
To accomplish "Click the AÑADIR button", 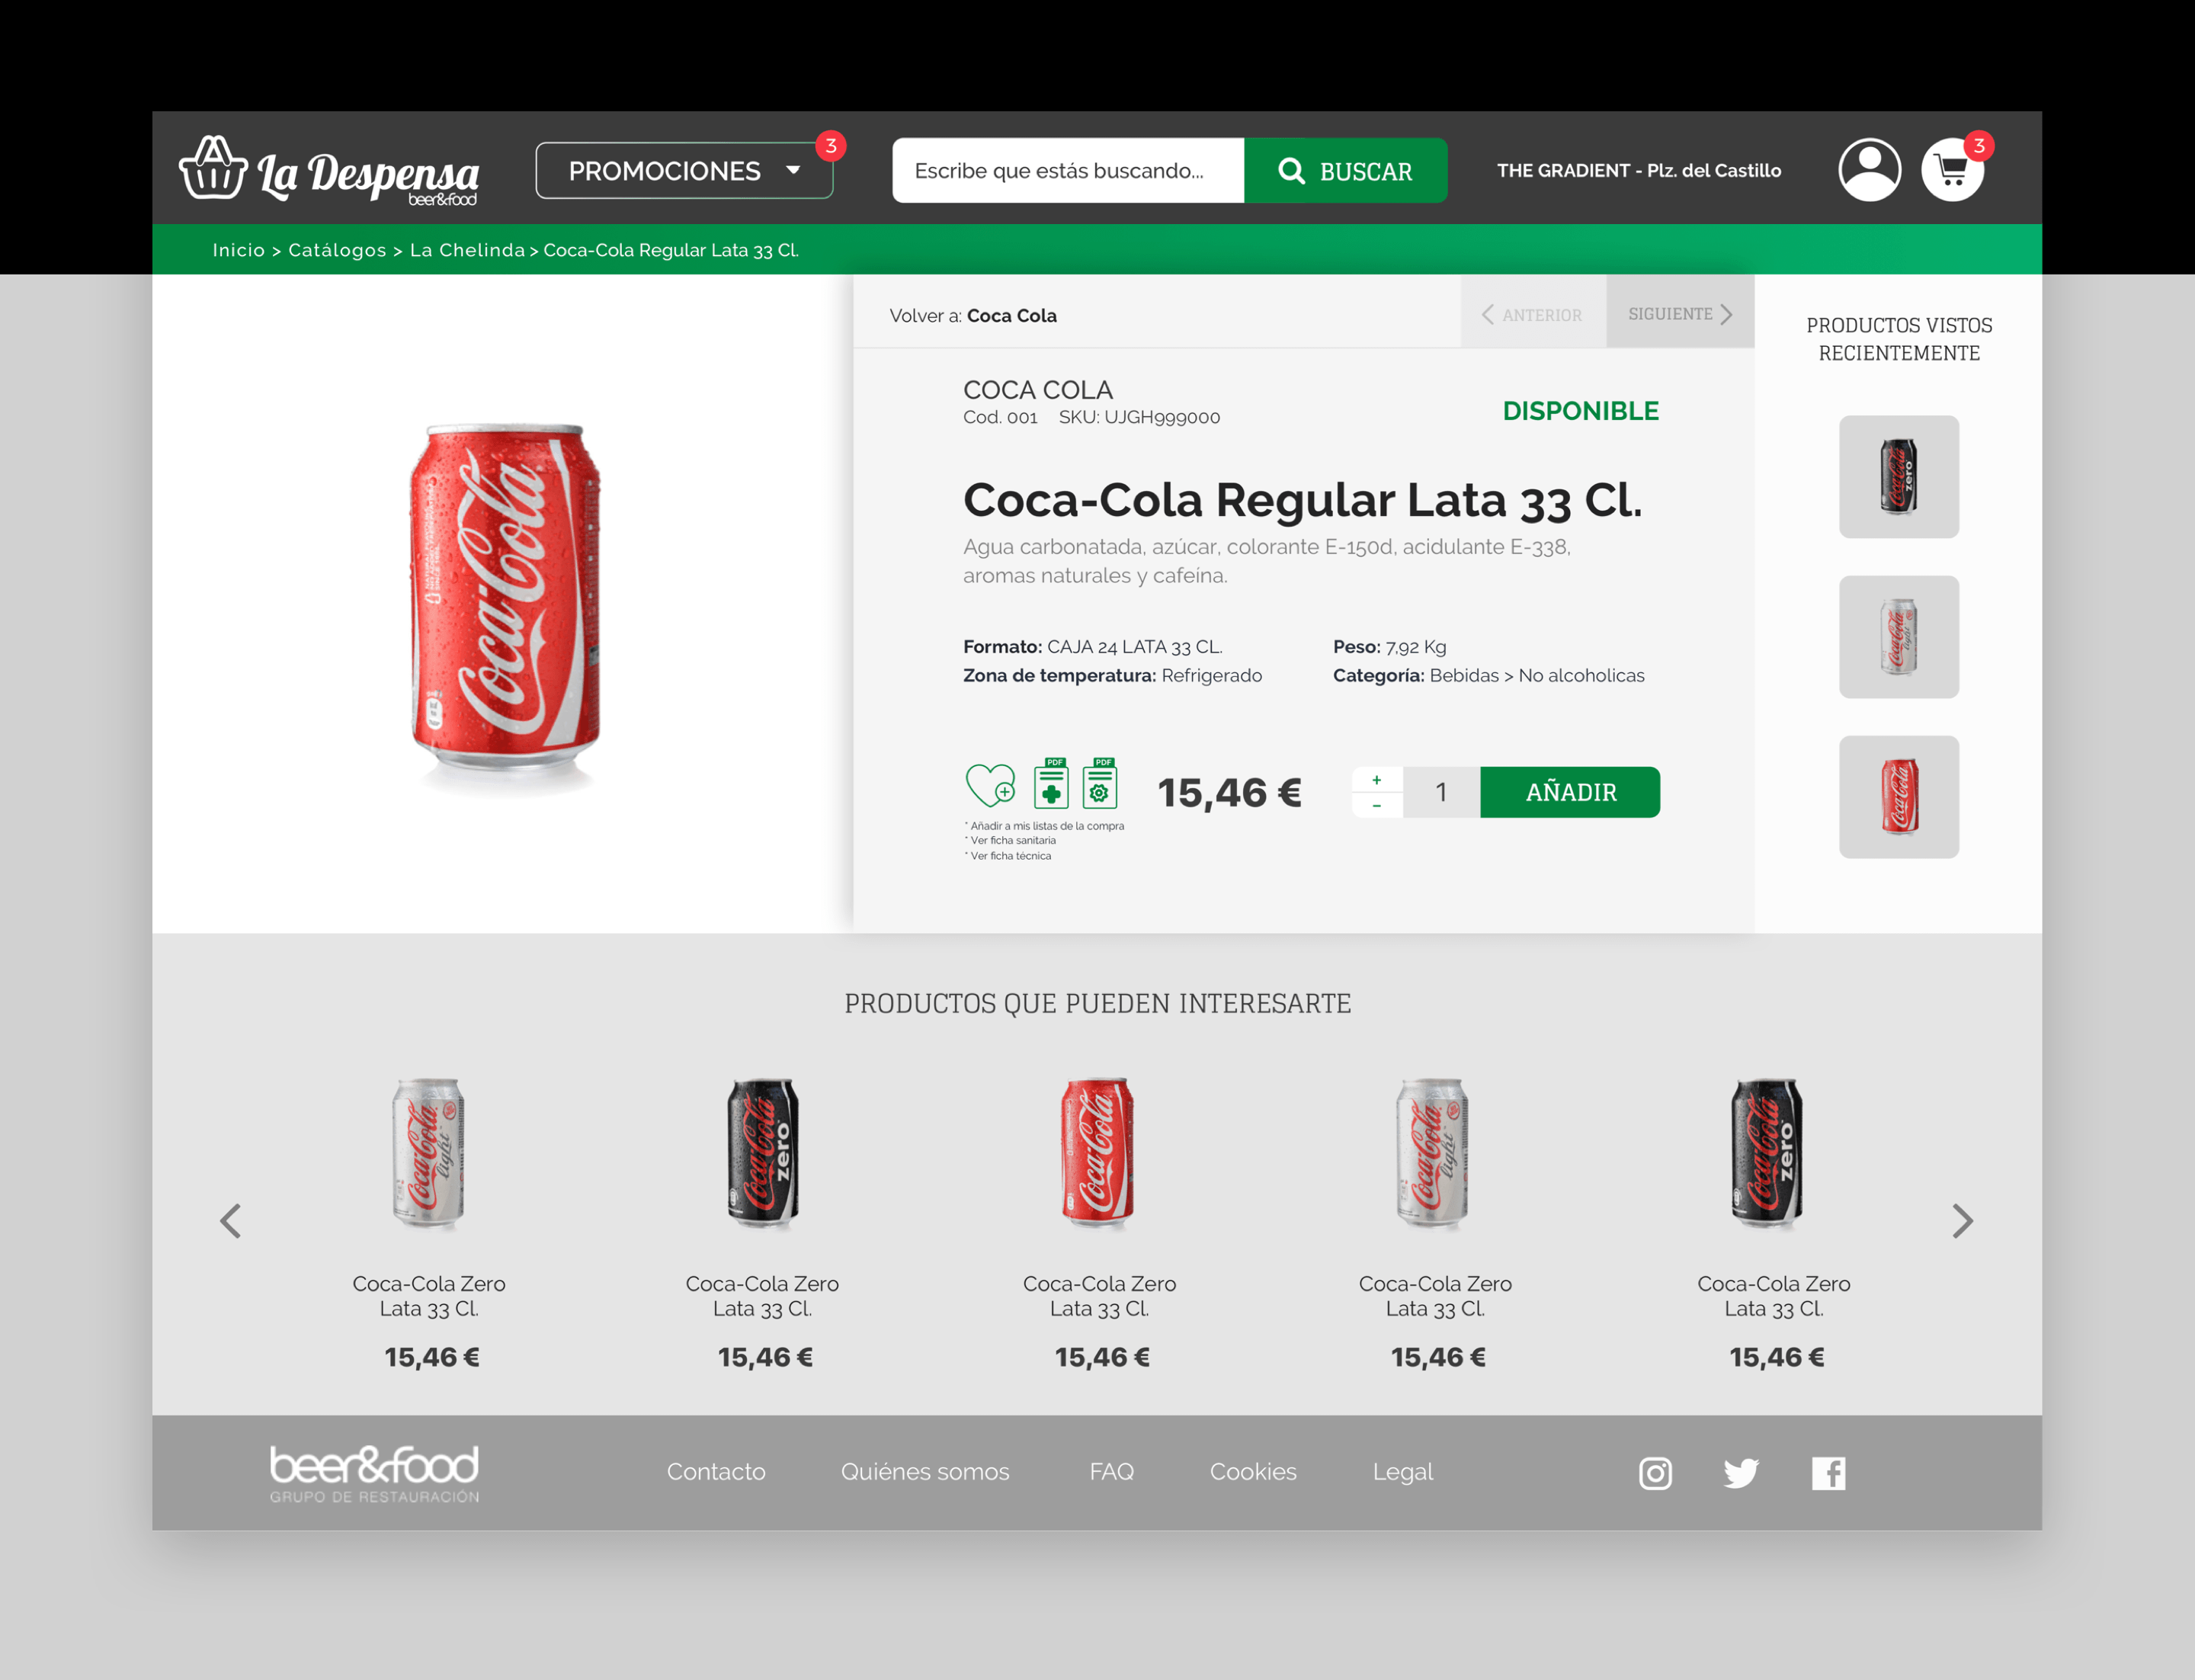I will pos(1570,792).
